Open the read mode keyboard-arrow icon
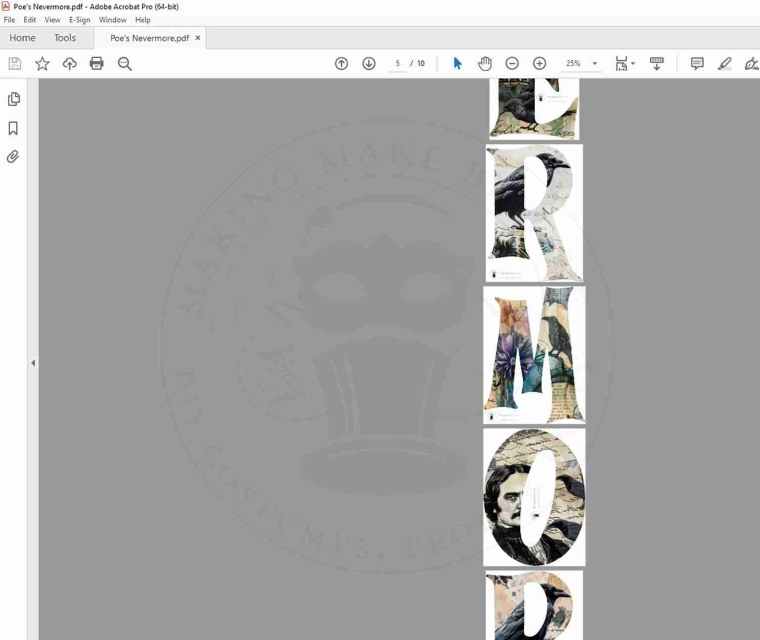This screenshot has width=760, height=640. [657, 64]
